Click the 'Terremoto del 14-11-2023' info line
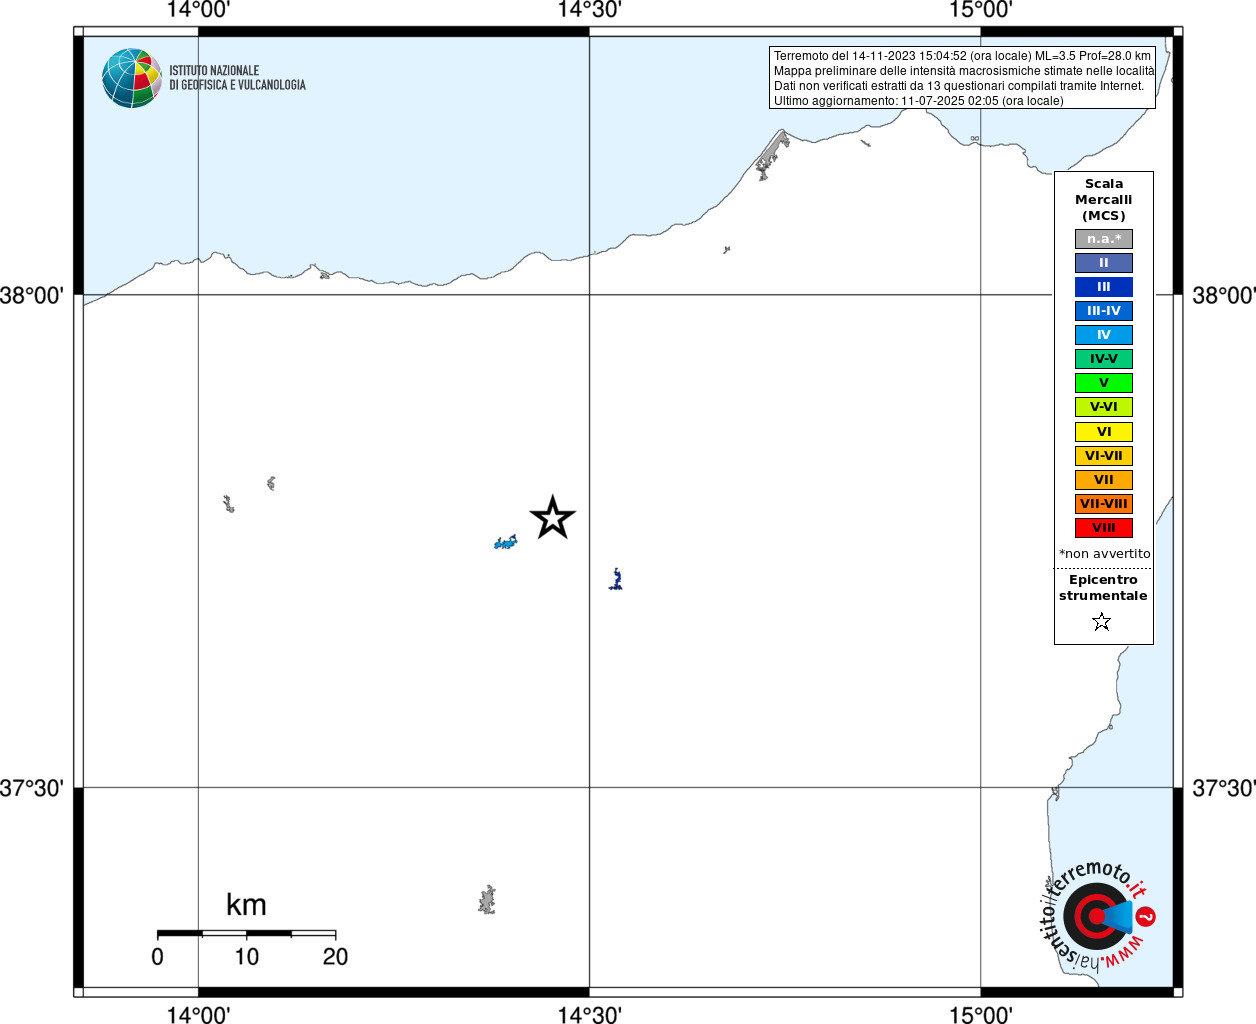 pos(962,56)
